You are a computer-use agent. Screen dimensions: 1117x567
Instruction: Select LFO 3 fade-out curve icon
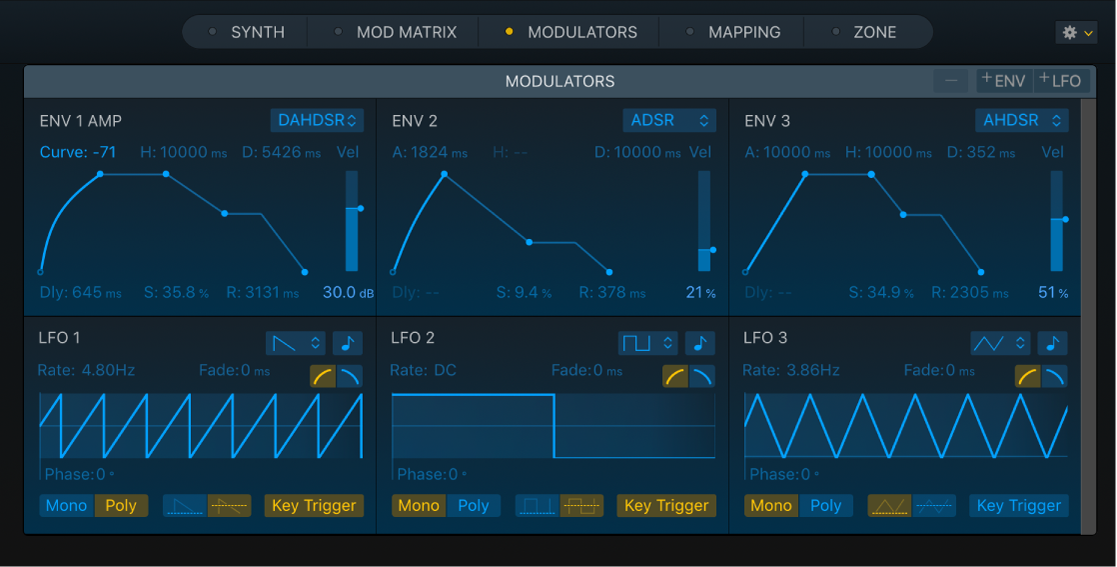(x=1054, y=376)
